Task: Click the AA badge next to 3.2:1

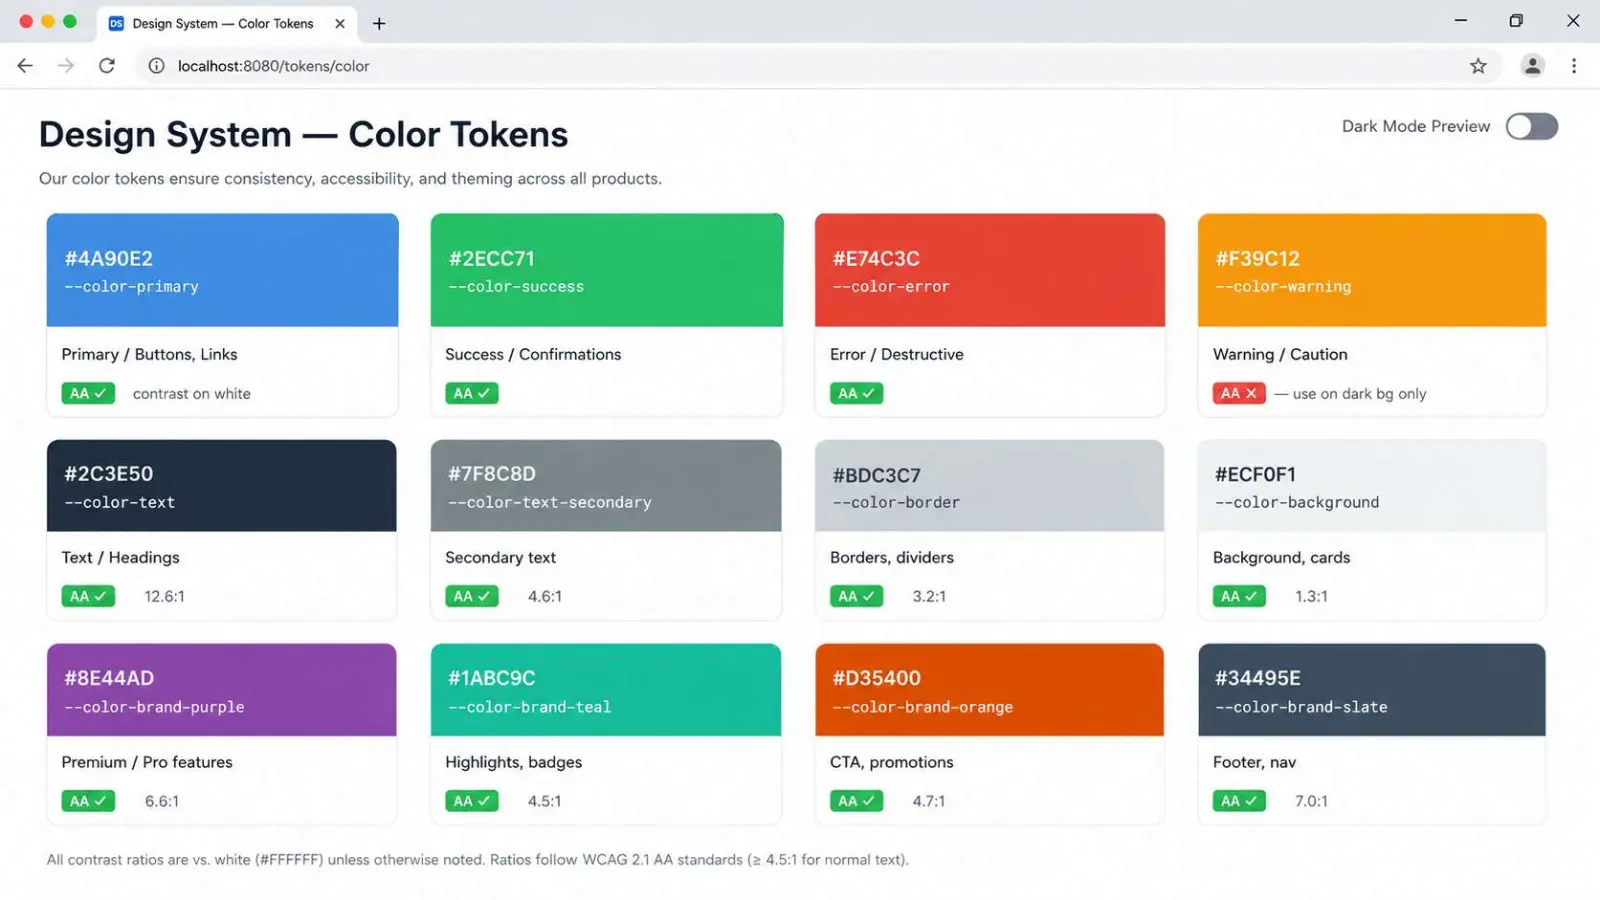Action: (x=857, y=596)
